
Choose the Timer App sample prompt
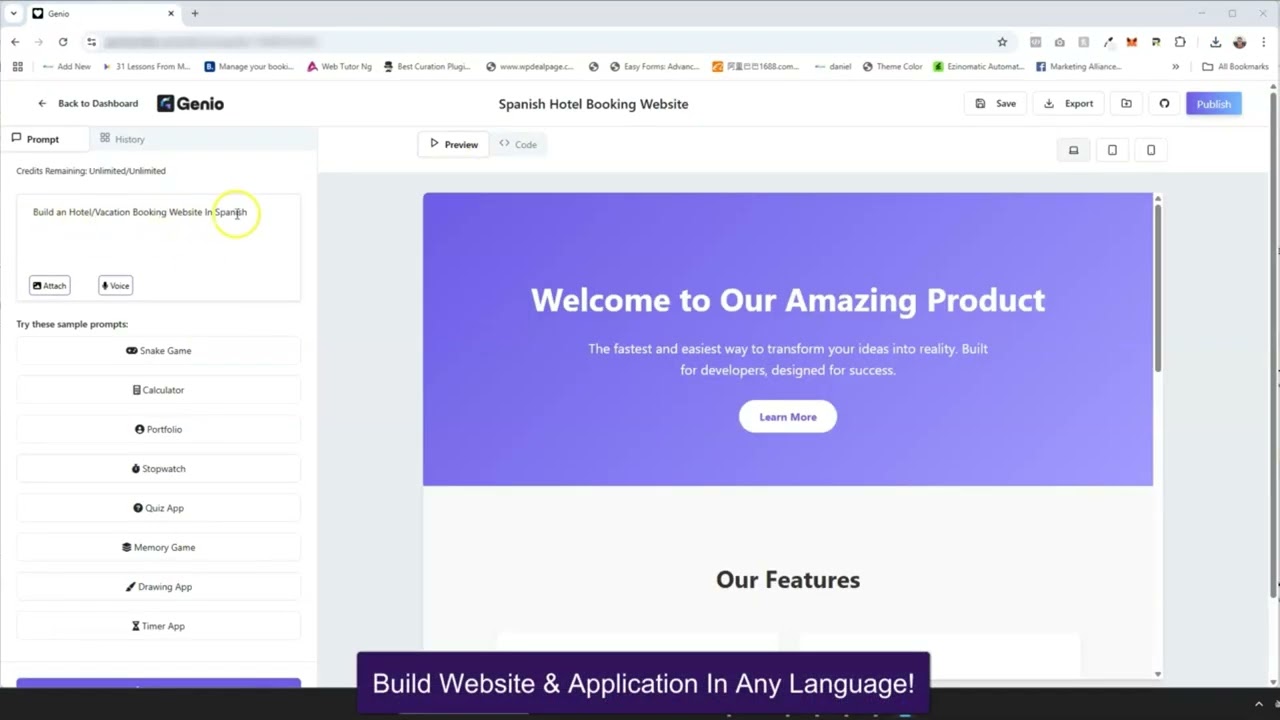(158, 626)
